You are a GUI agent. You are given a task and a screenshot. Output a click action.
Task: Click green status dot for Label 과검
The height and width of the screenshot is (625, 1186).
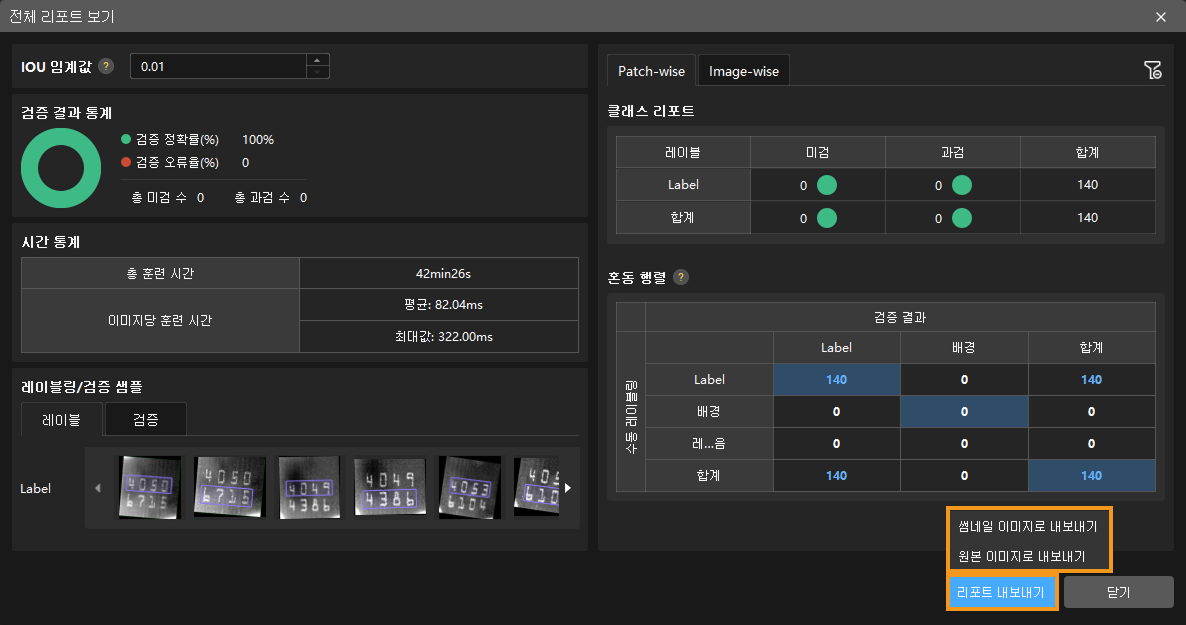click(x=961, y=185)
